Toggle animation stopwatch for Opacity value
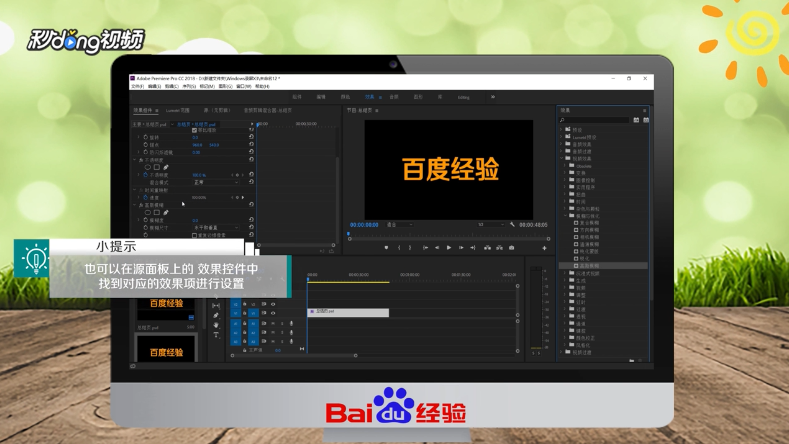 tap(145, 175)
